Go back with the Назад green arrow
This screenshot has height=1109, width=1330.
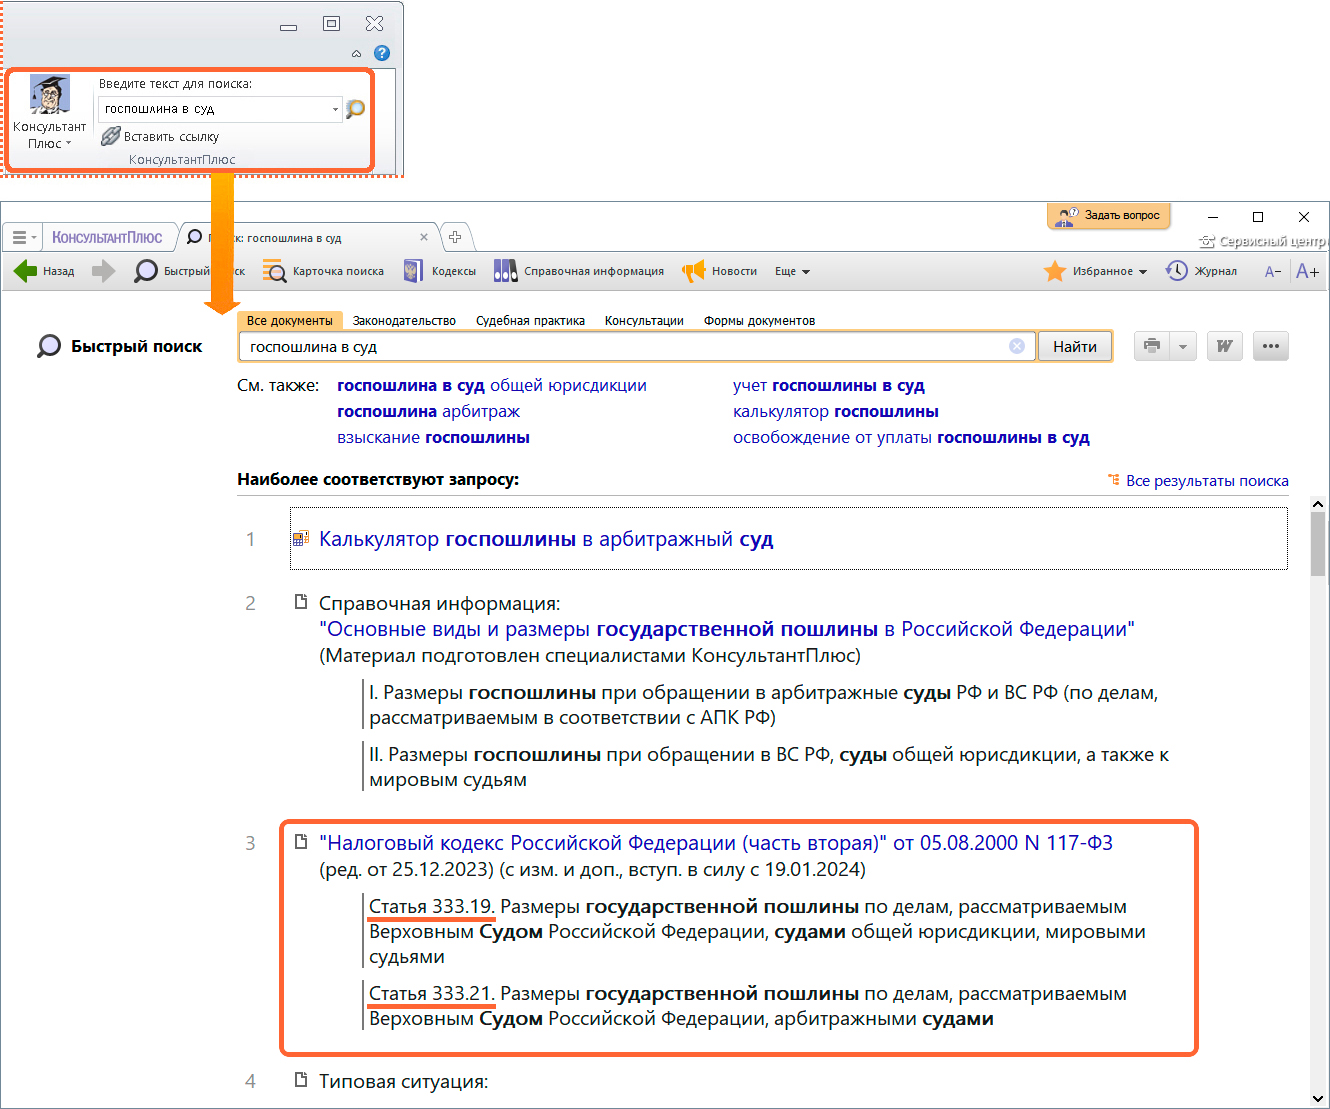pos(44,271)
